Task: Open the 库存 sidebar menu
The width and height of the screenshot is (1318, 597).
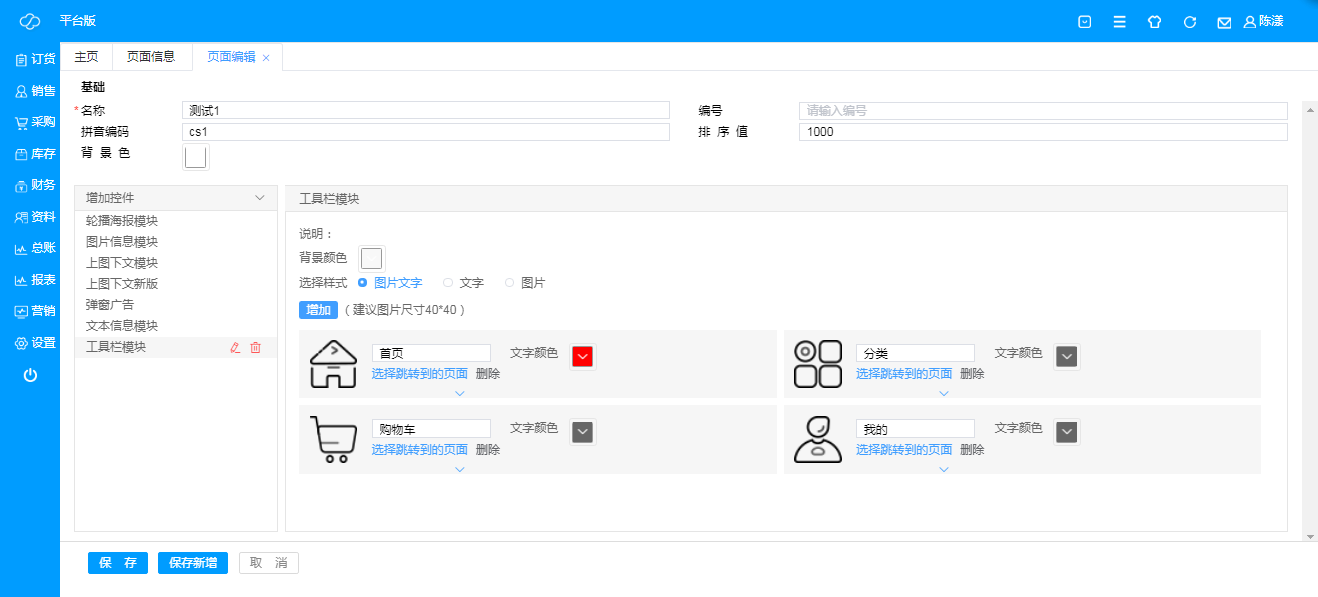Action: 34,154
